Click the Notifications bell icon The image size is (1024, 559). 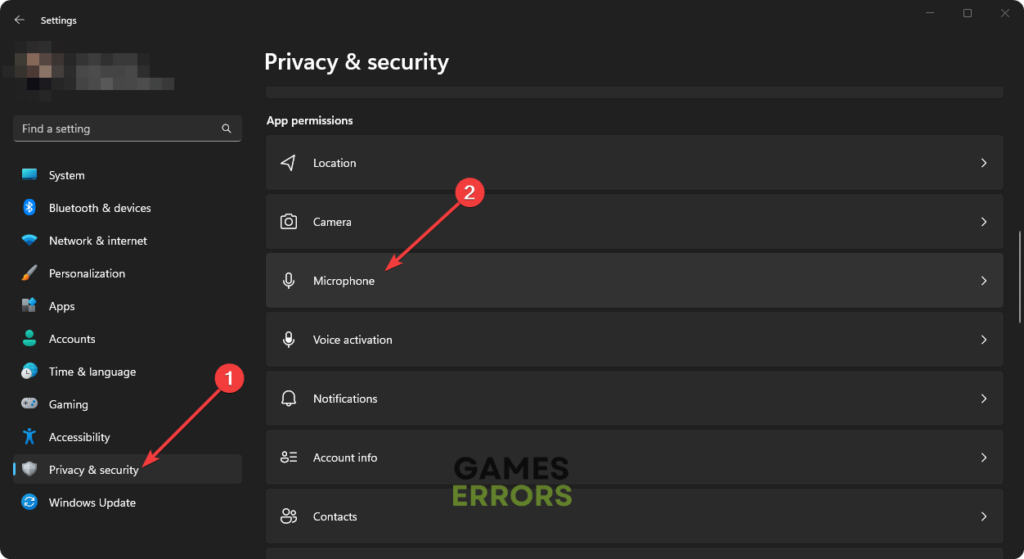(x=289, y=399)
